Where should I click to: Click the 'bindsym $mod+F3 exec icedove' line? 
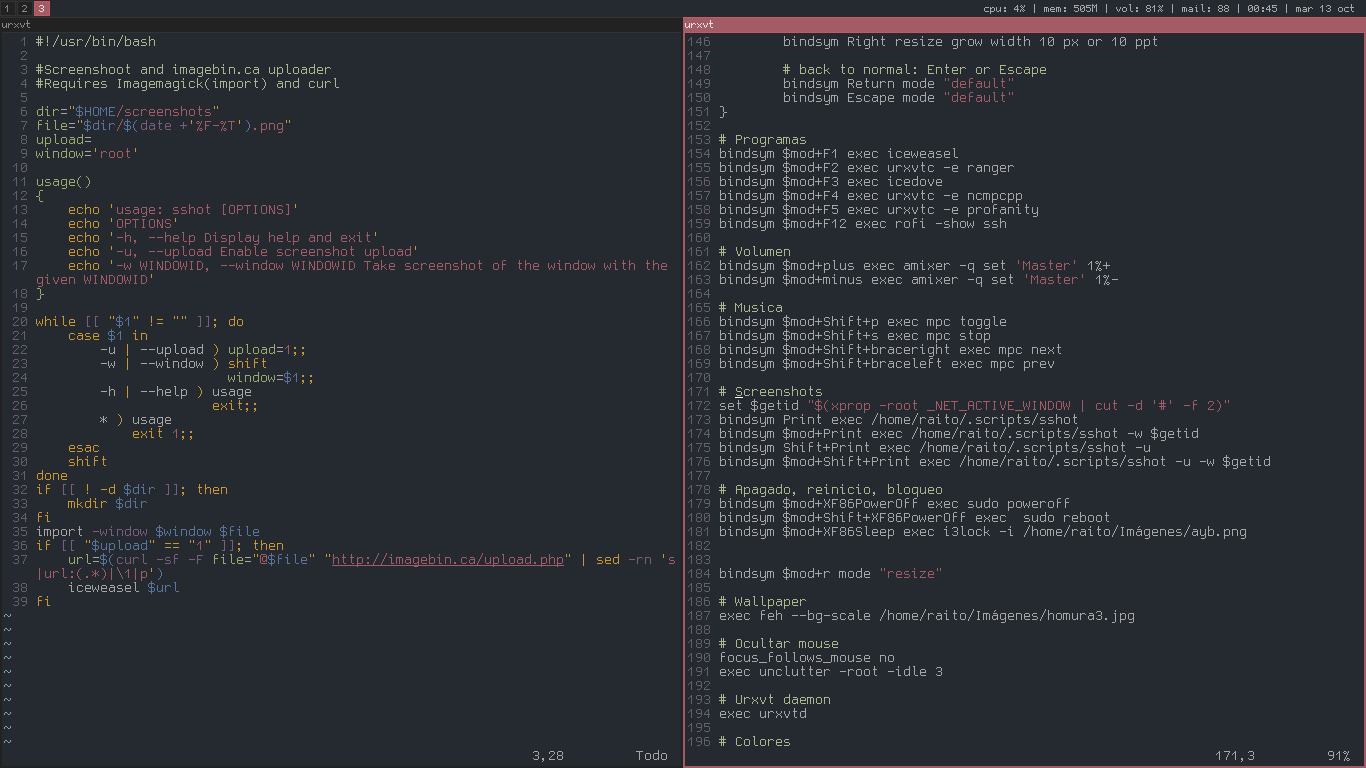830,182
